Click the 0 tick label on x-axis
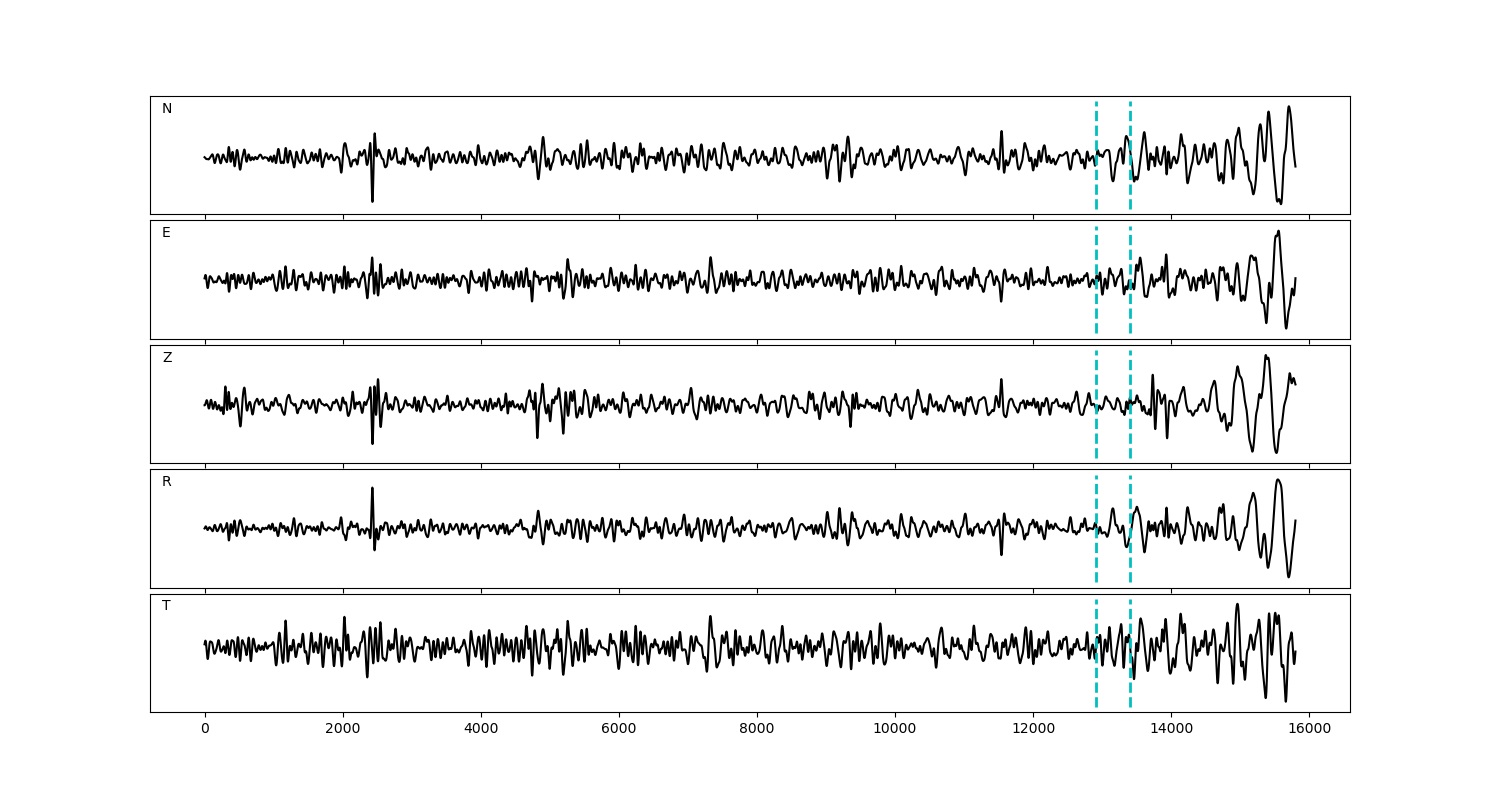The height and width of the screenshot is (800, 1500). [x=205, y=729]
